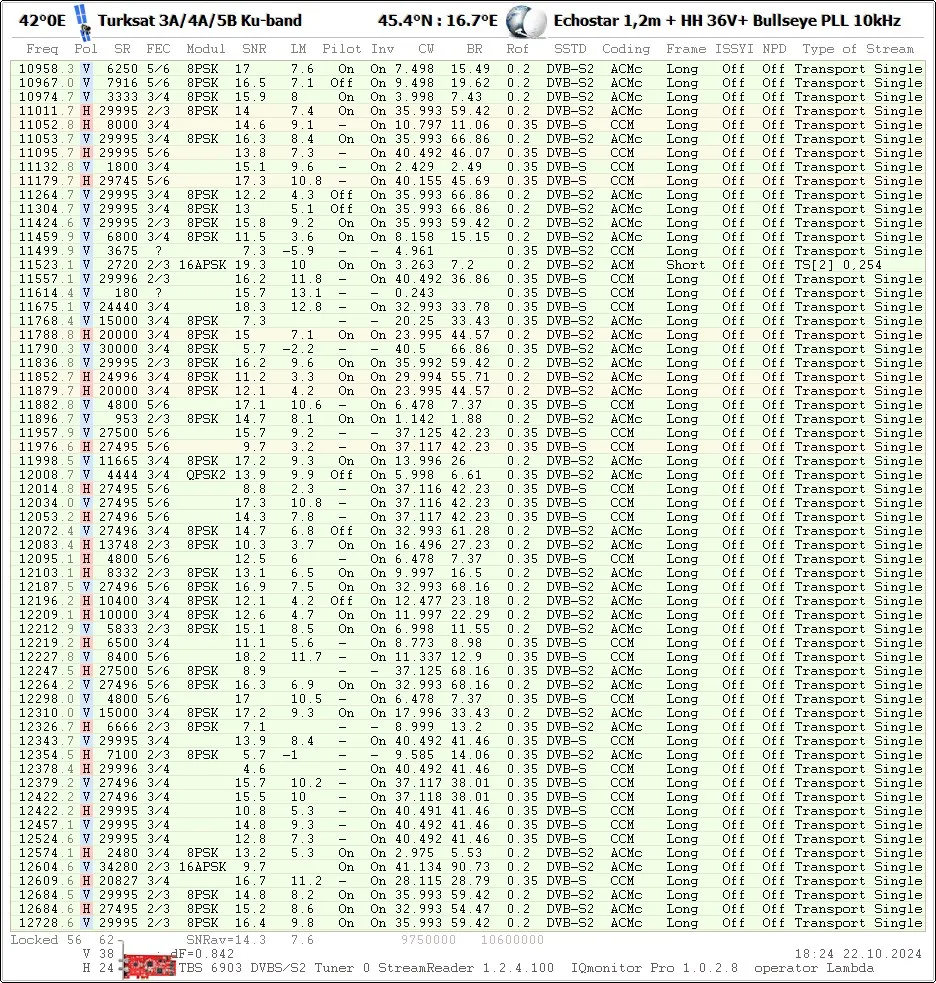
Task: Click the H badge on the 11788 row
Action: coord(87,335)
